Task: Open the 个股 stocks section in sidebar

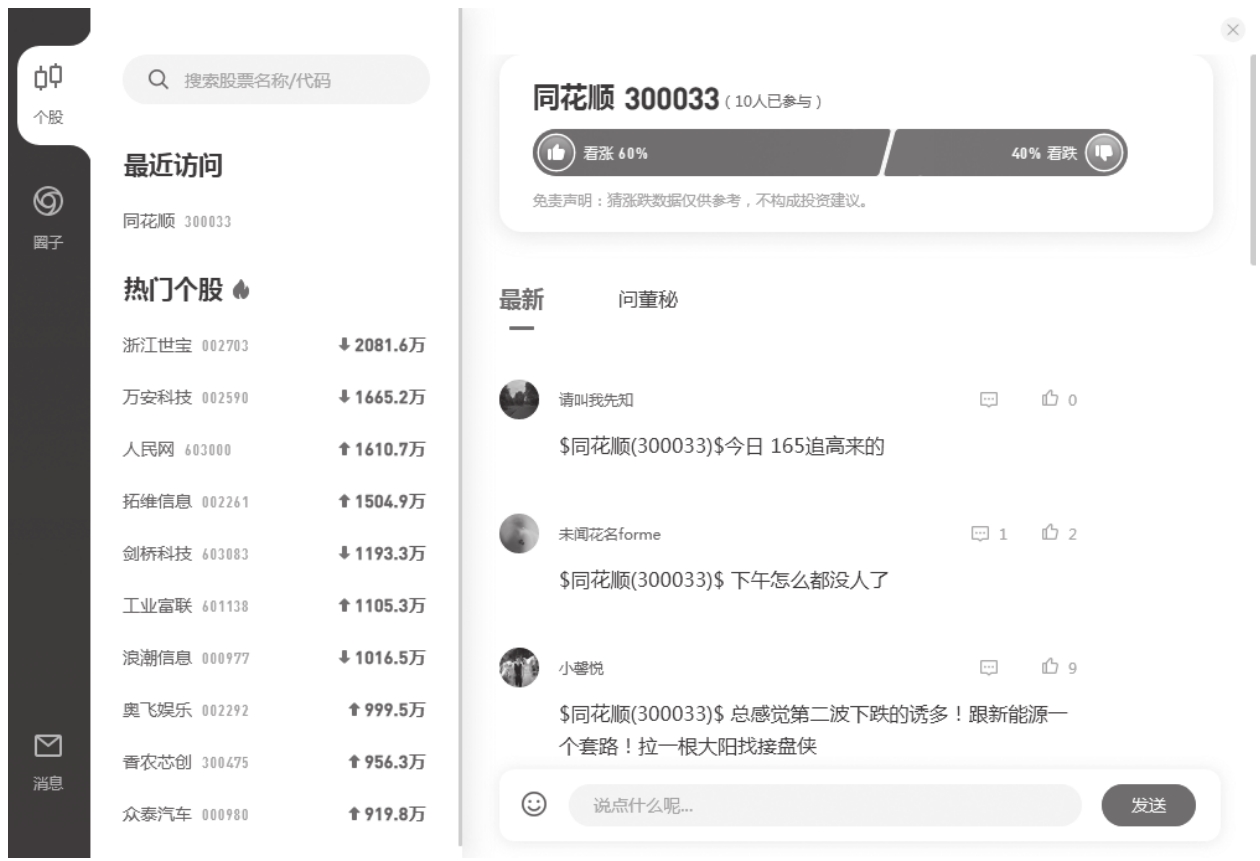Action: 48,94
